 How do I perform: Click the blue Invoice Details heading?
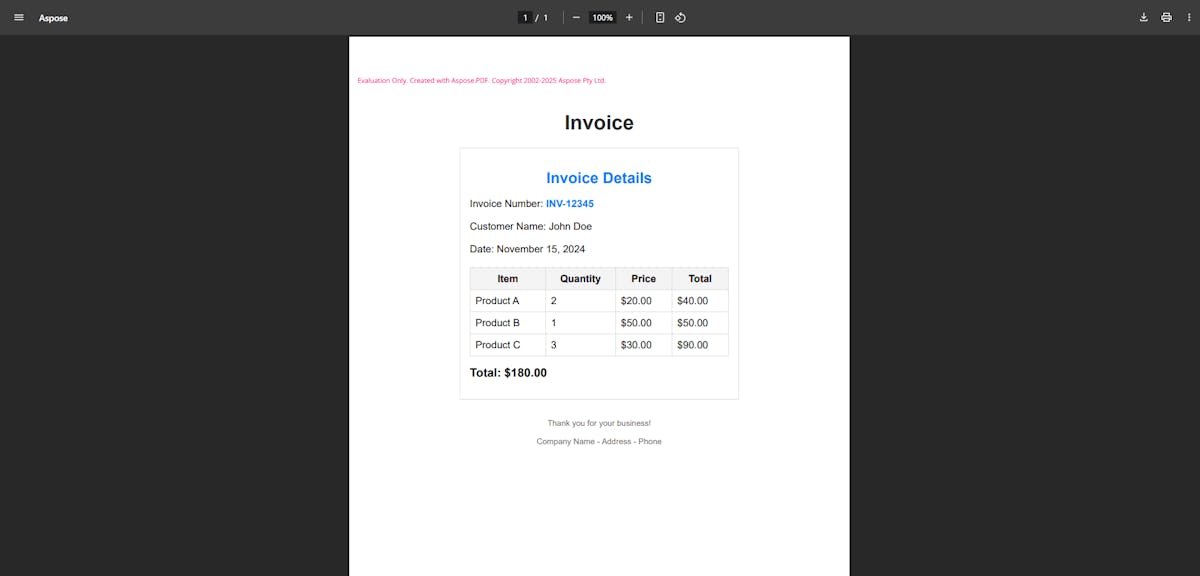click(598, 178)
